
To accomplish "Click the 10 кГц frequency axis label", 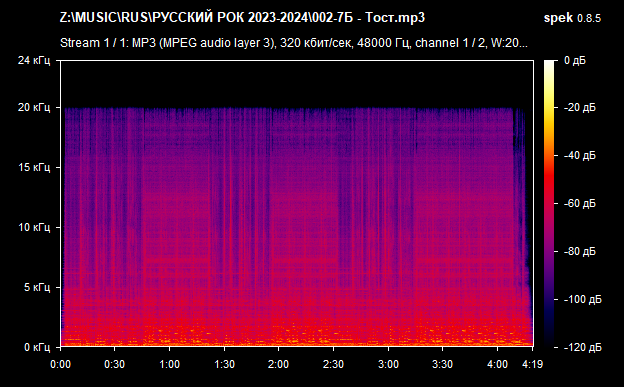I will pos(34,227).
